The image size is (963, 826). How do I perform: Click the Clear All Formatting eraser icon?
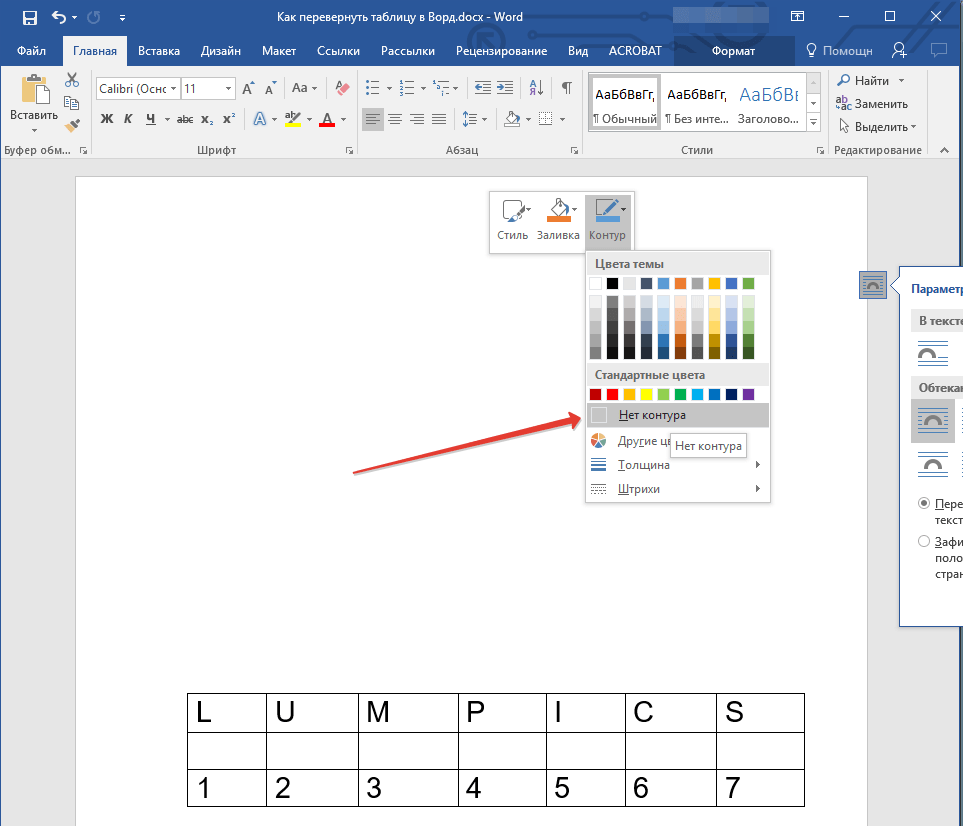click(343, 89)
